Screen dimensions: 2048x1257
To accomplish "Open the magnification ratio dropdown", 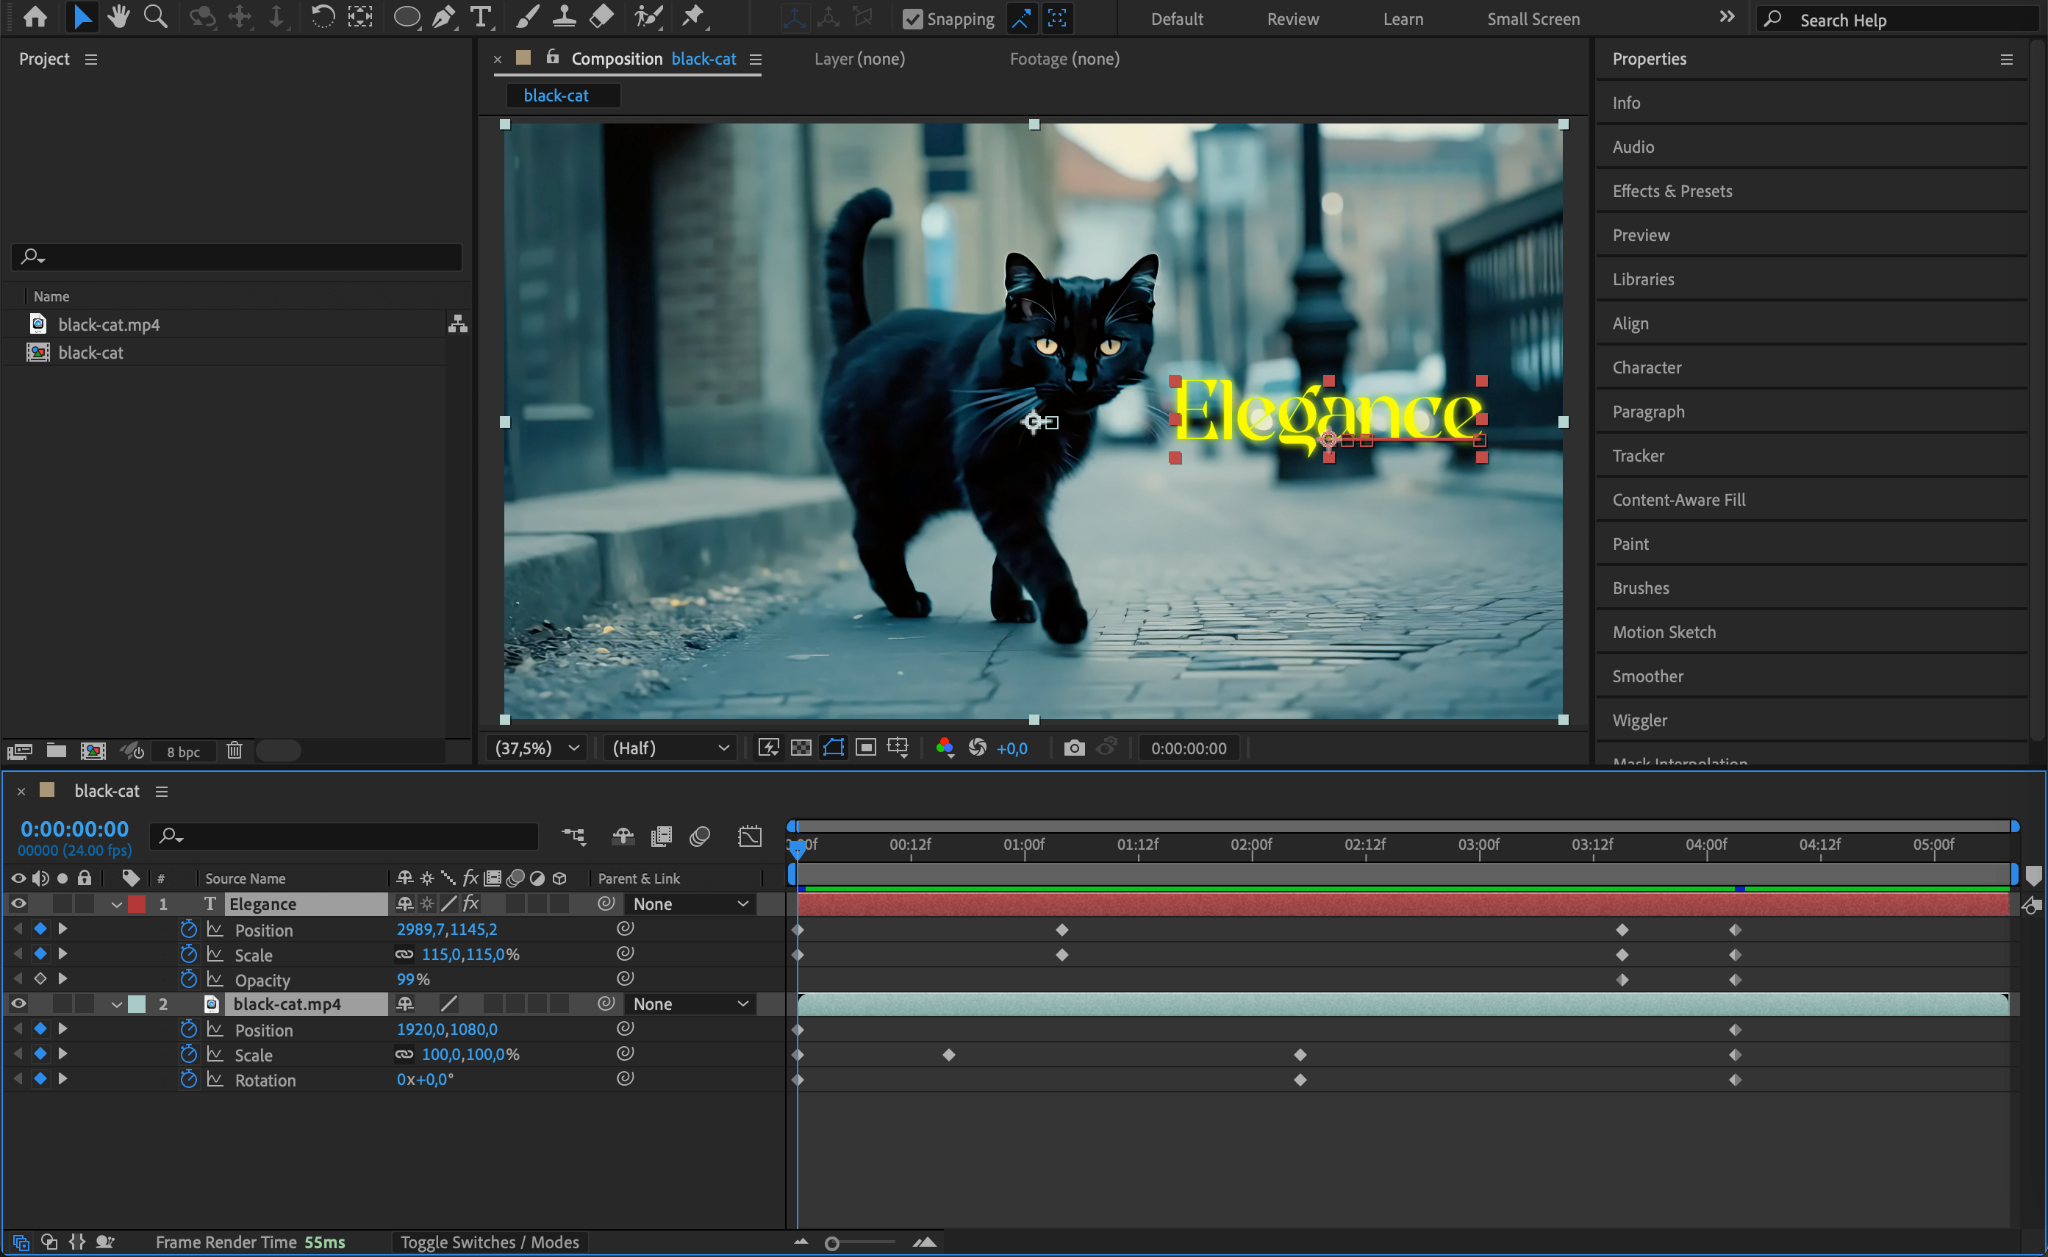I will tap(537, 748).
